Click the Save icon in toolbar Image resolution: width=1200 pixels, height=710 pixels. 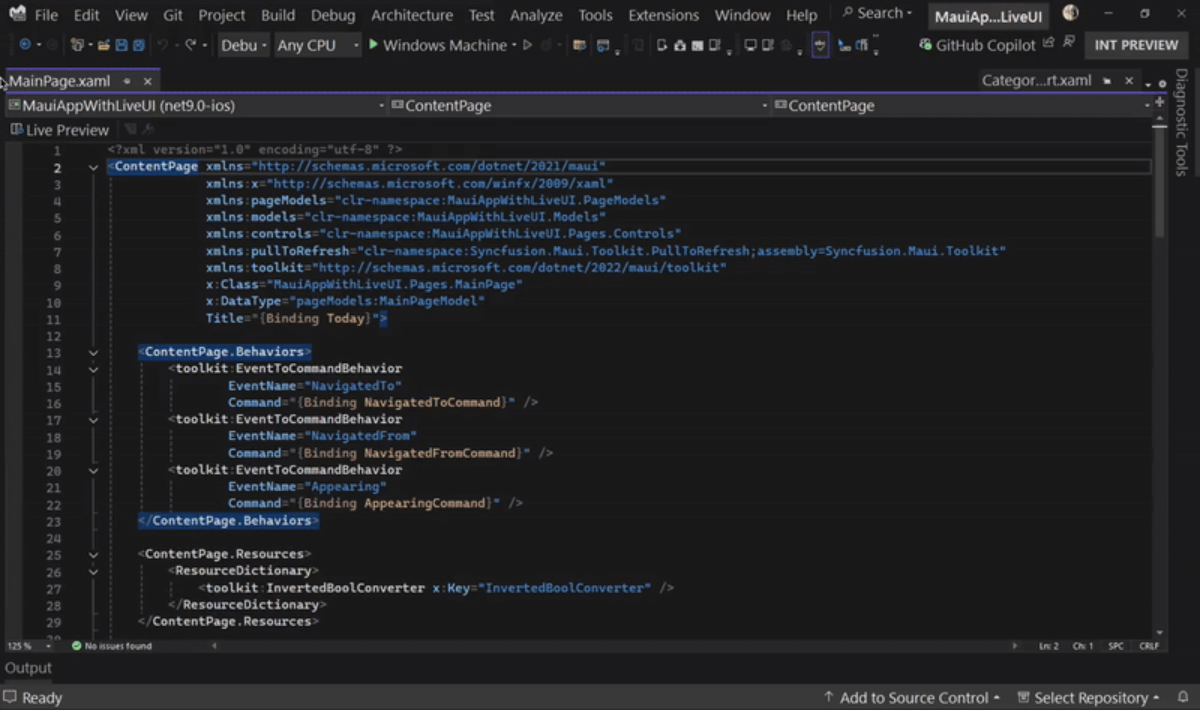[x=121, y=46]
